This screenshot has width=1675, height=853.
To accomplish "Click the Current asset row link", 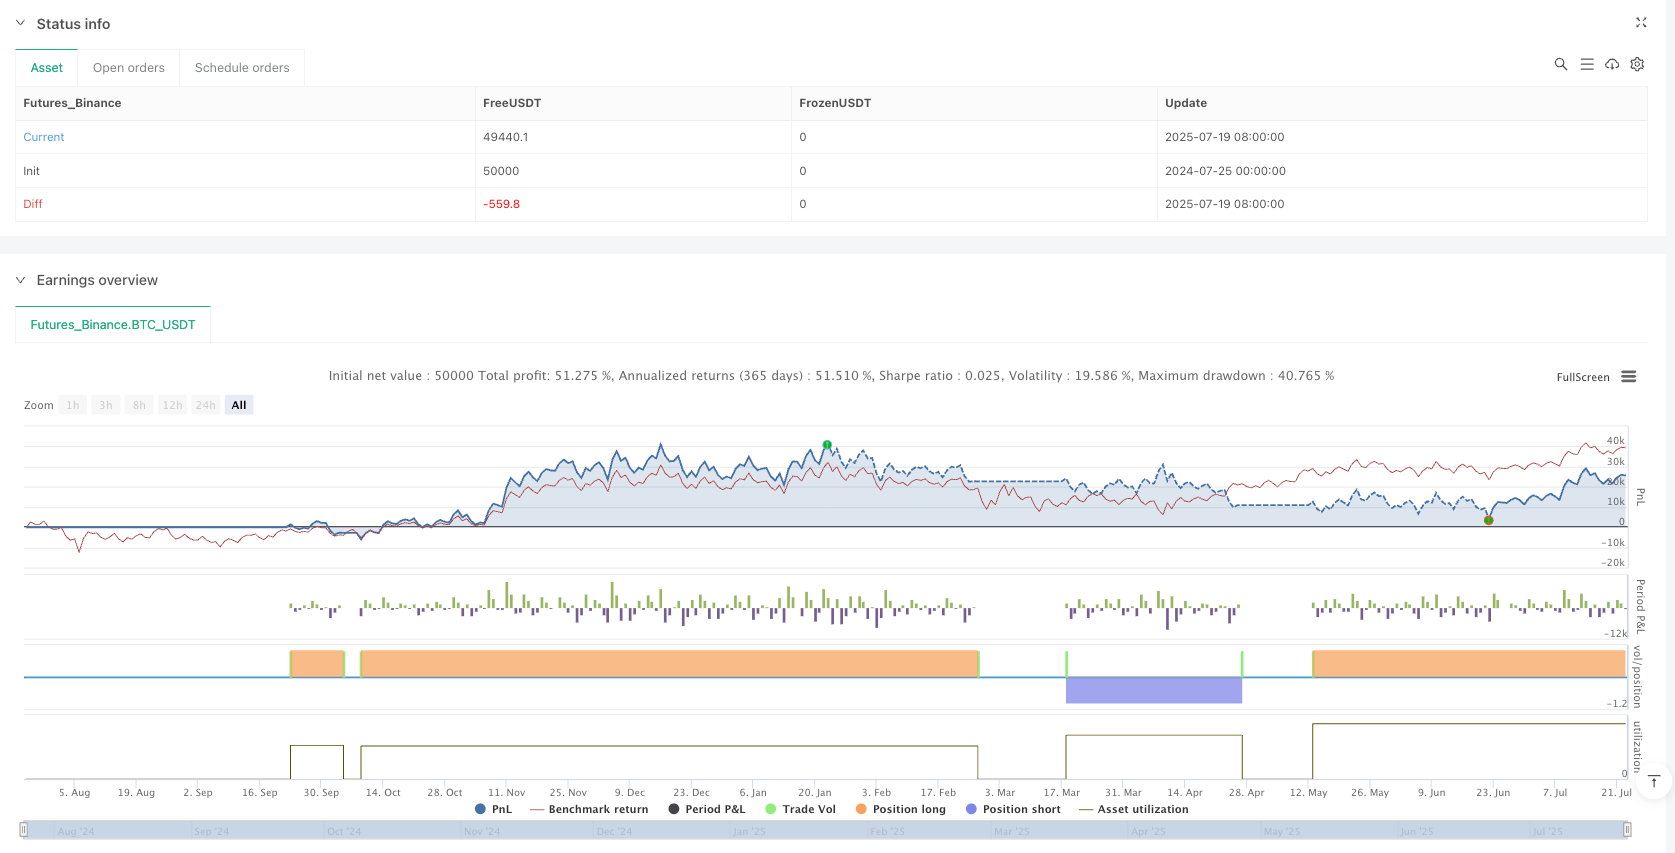I will (x=44, y=137).
